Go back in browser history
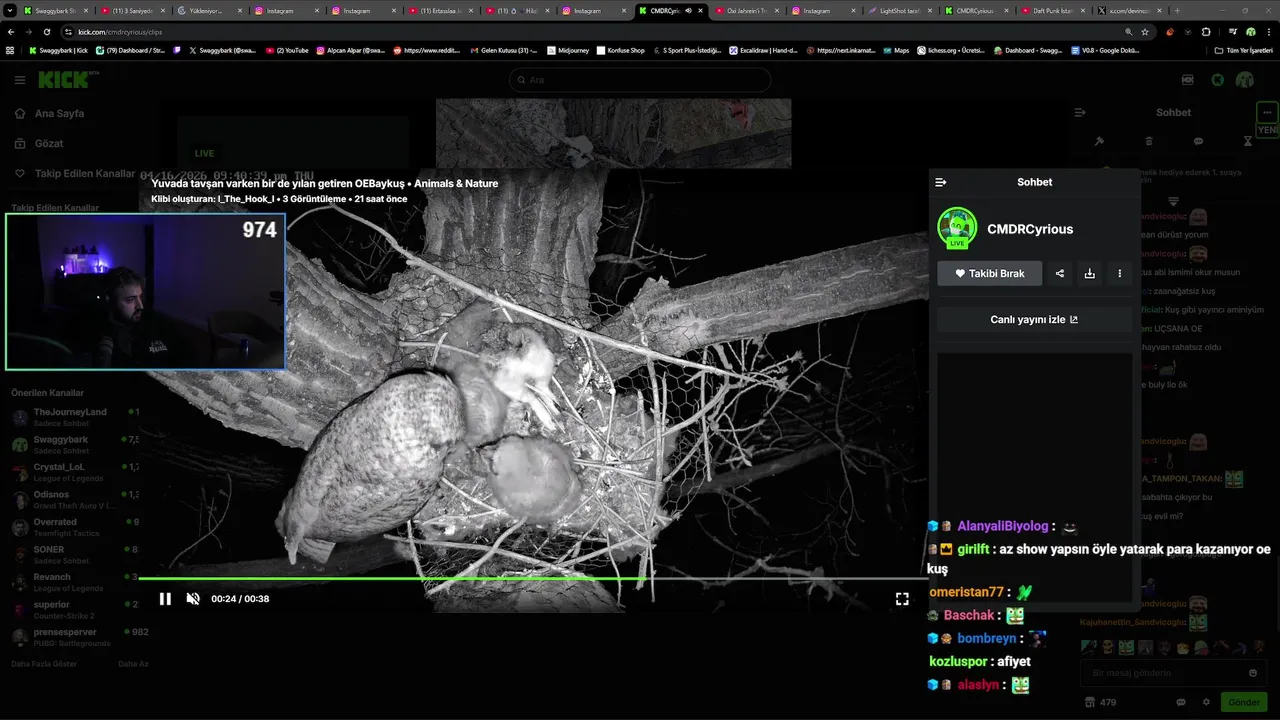 pyautogui.click(x=11, y=32)
